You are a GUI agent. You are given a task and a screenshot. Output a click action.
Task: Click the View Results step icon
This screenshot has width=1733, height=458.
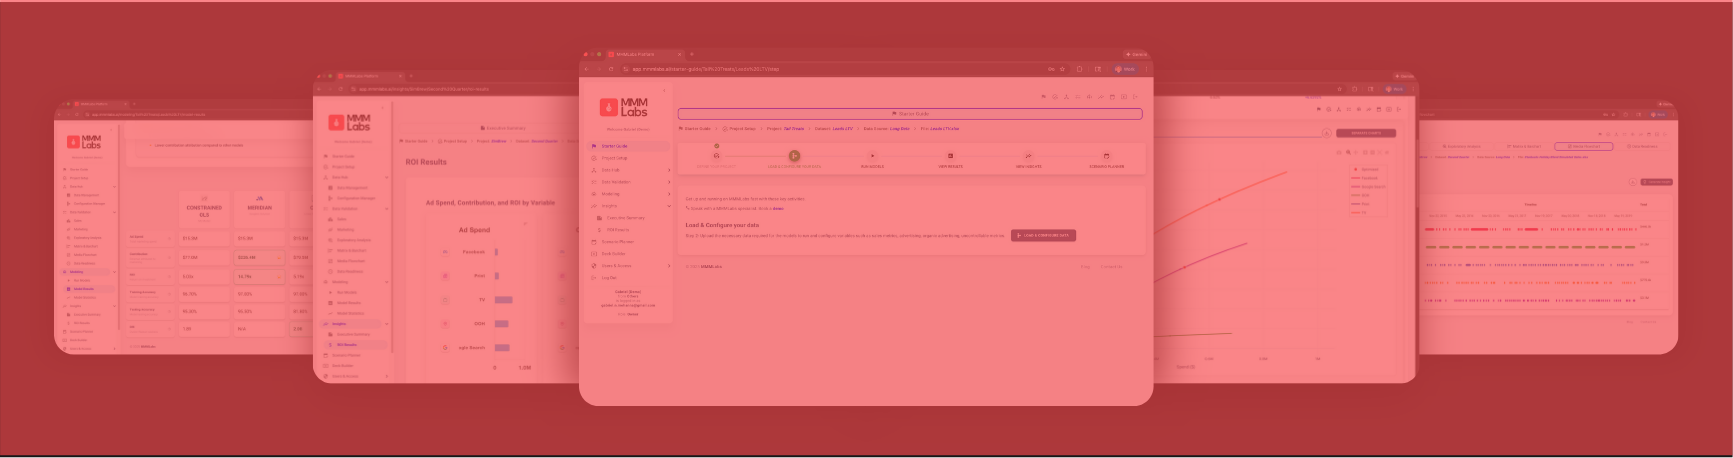pyautogui.click(x=950, y=156)
